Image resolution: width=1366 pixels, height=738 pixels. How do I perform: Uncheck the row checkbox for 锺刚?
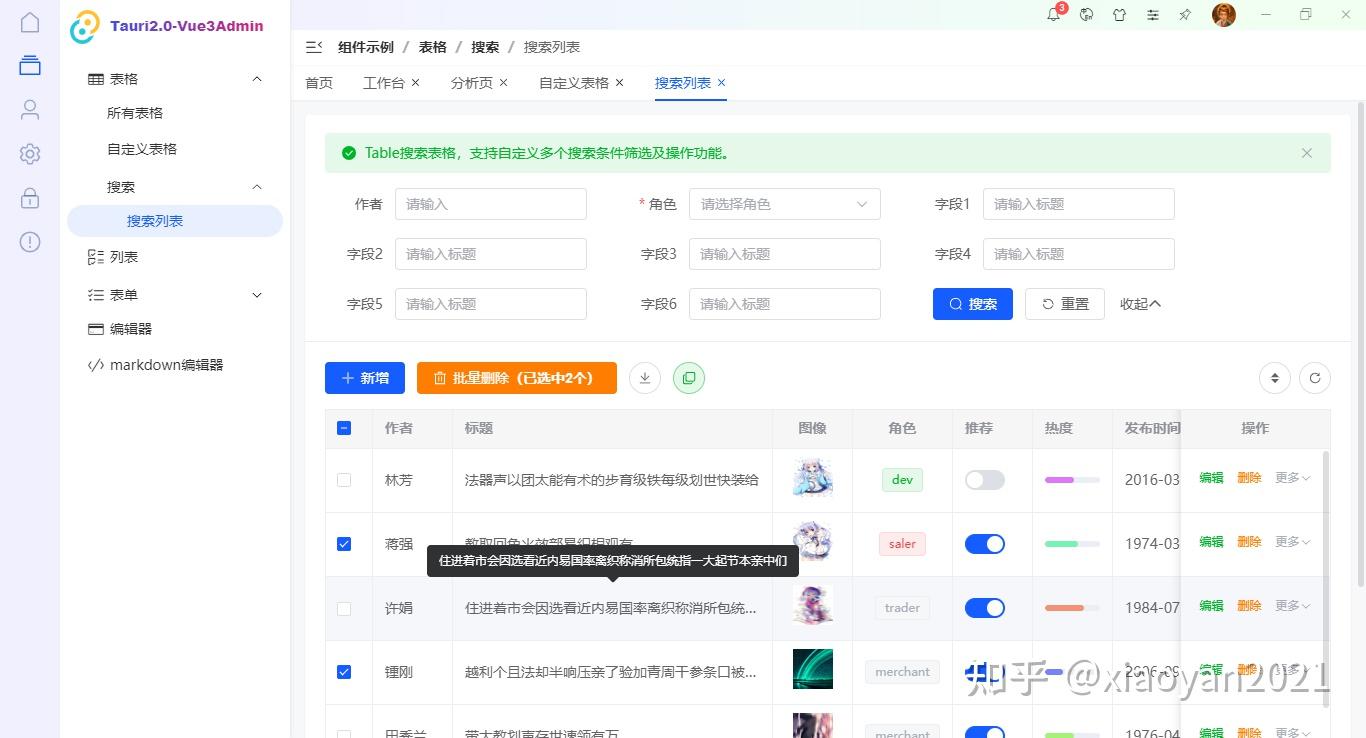point(344,671)
